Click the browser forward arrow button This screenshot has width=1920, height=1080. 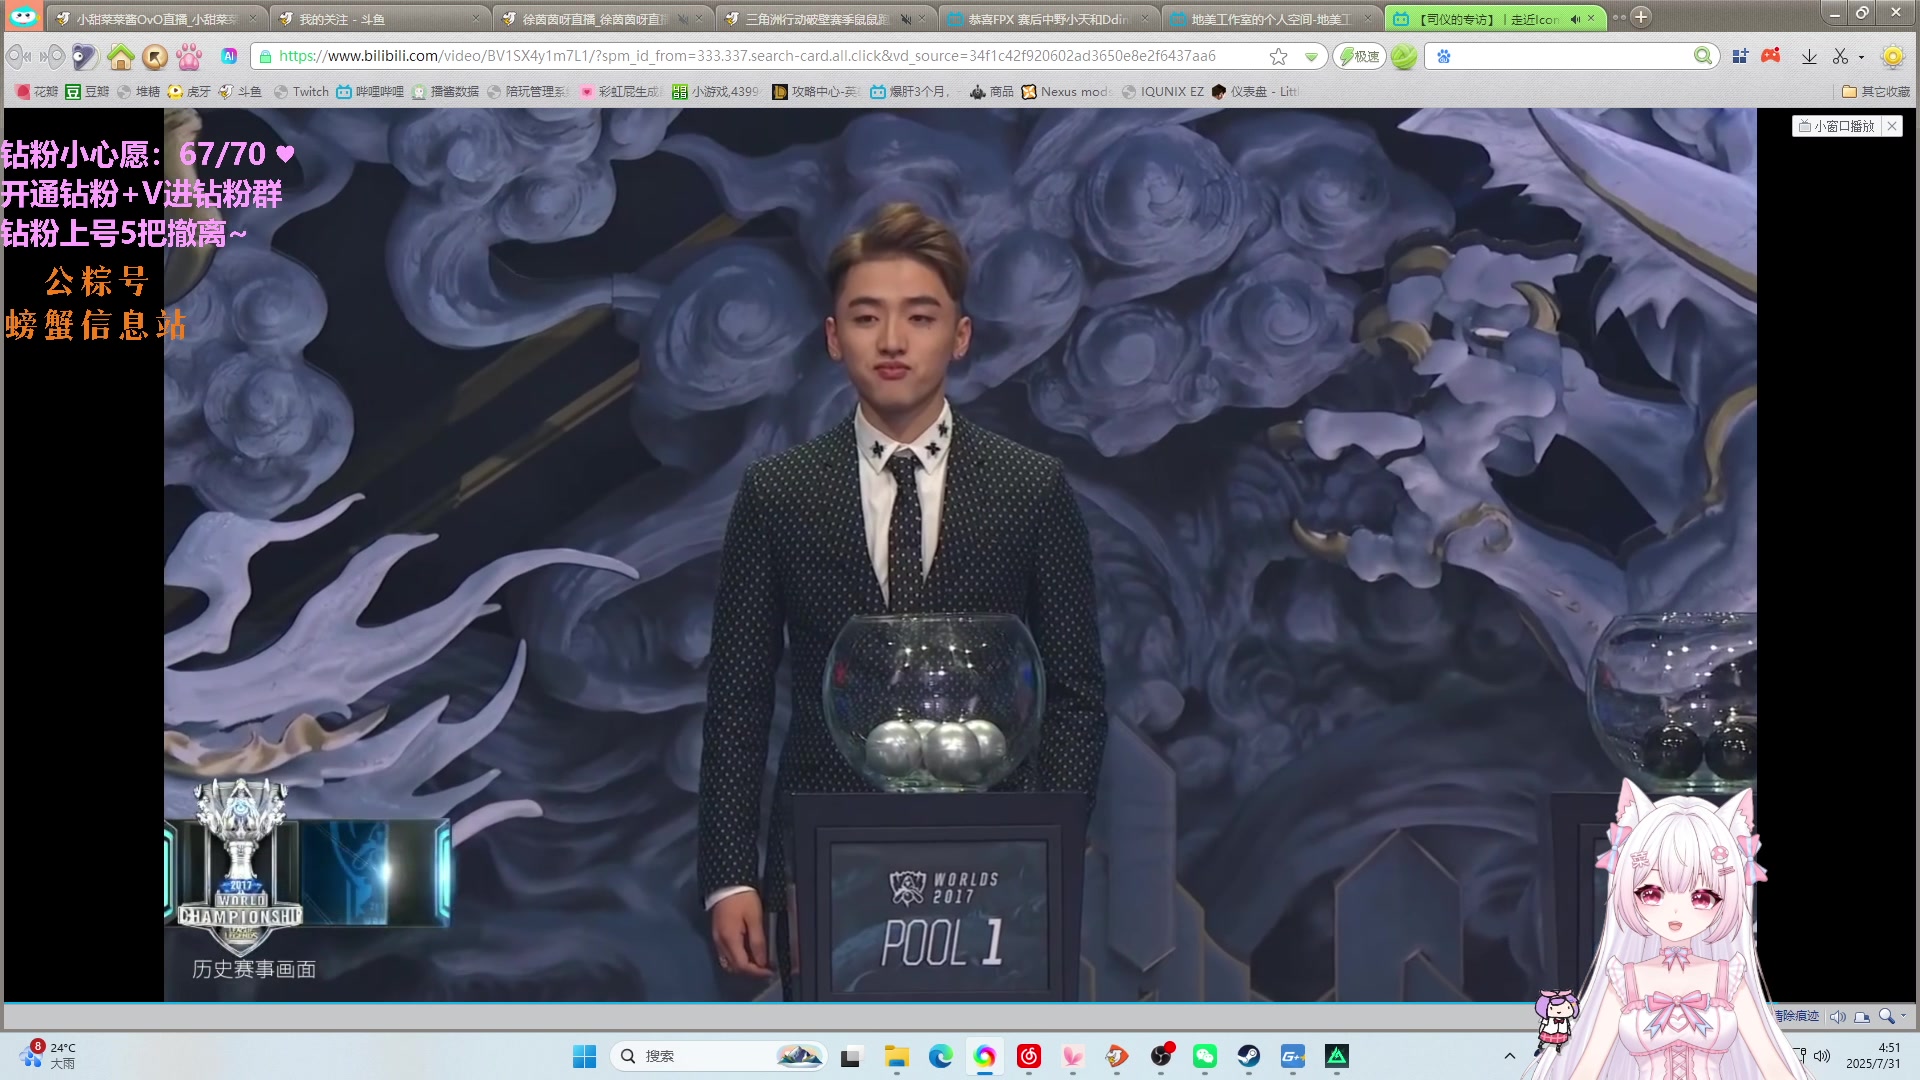53,57
